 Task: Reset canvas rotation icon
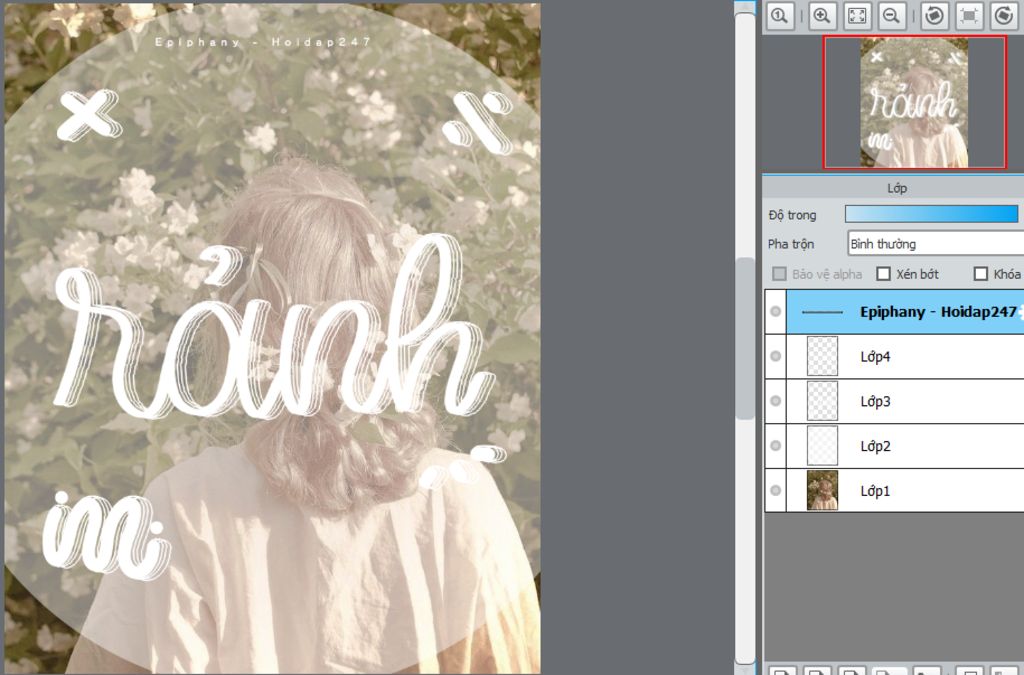tap(970, 15)
